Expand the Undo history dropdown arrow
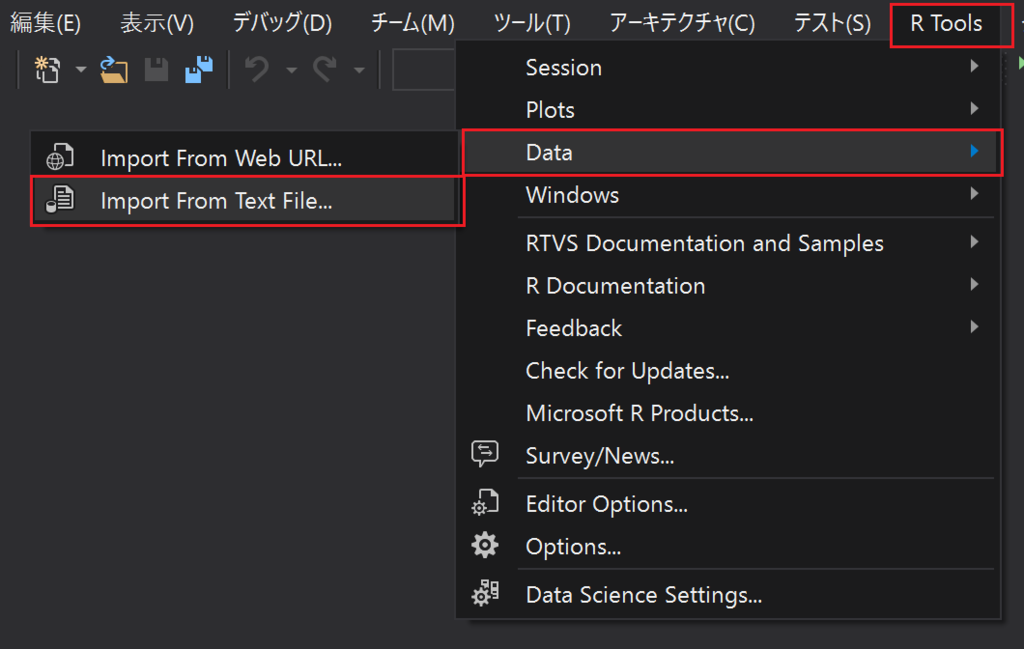This screenshot has height=649, width=1024. tap(291, 70)
